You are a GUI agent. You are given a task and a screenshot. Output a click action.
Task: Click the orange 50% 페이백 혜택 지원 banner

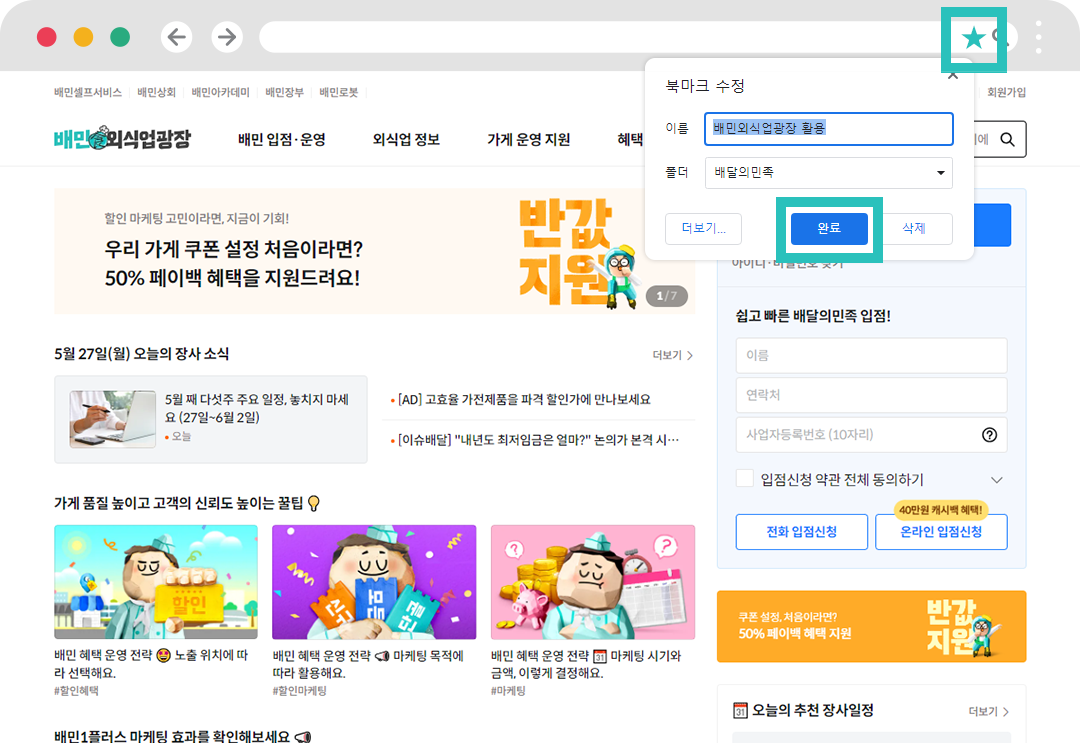pos(871,626)
